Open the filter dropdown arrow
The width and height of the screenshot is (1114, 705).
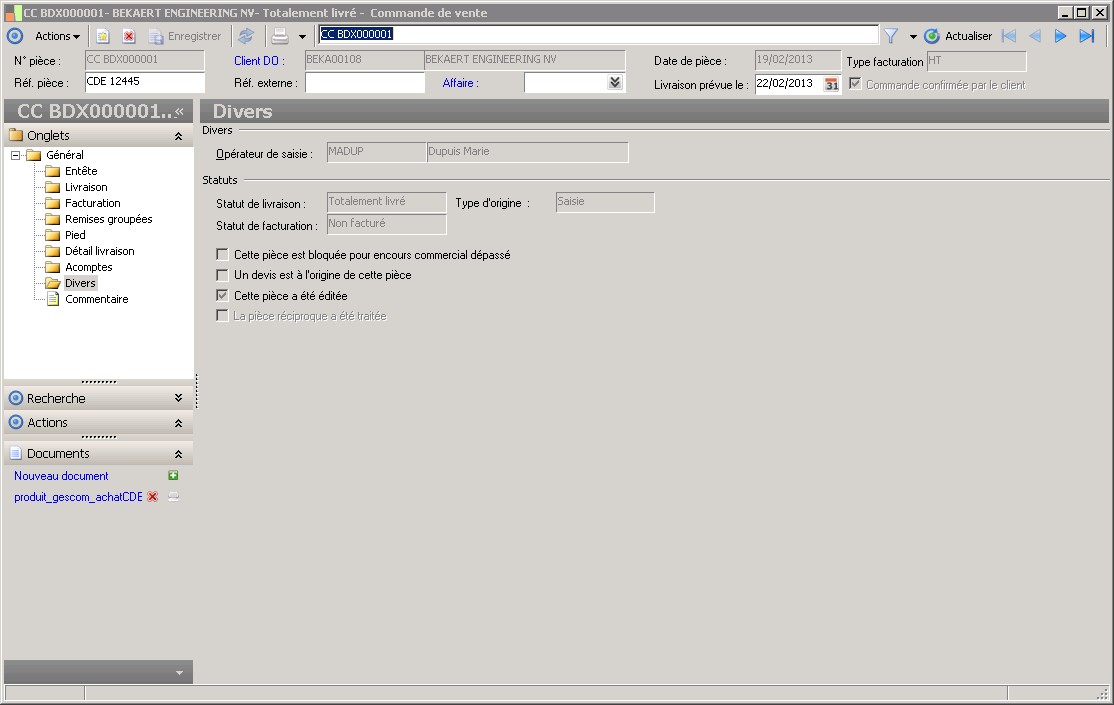tap(913, 37)
